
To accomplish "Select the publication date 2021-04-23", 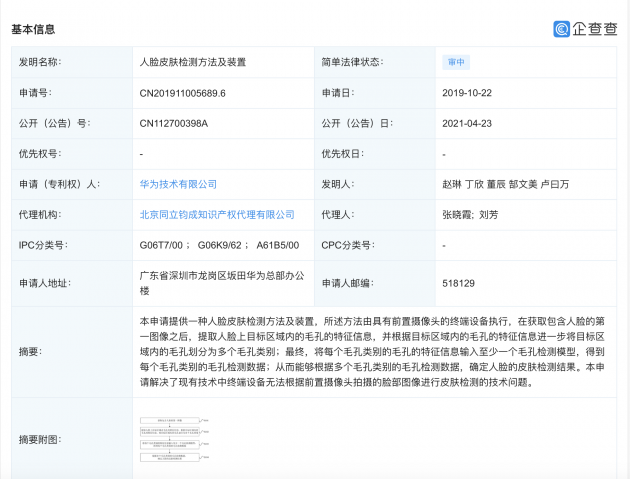I will [467, 124].
